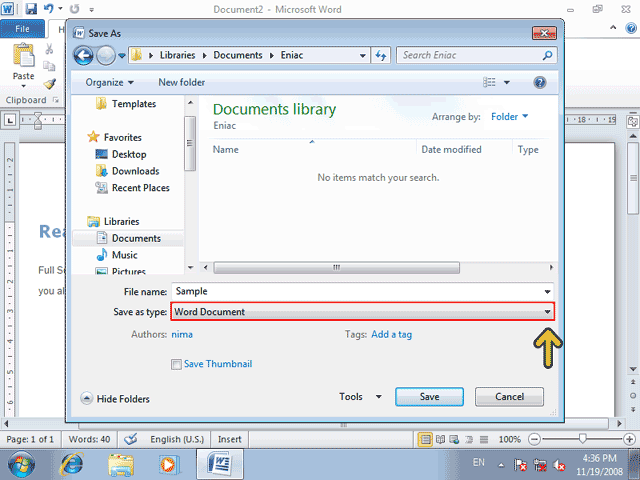Open the Organize menu
The width and height of the screenshot is (640, 480).
click(109, 82)
